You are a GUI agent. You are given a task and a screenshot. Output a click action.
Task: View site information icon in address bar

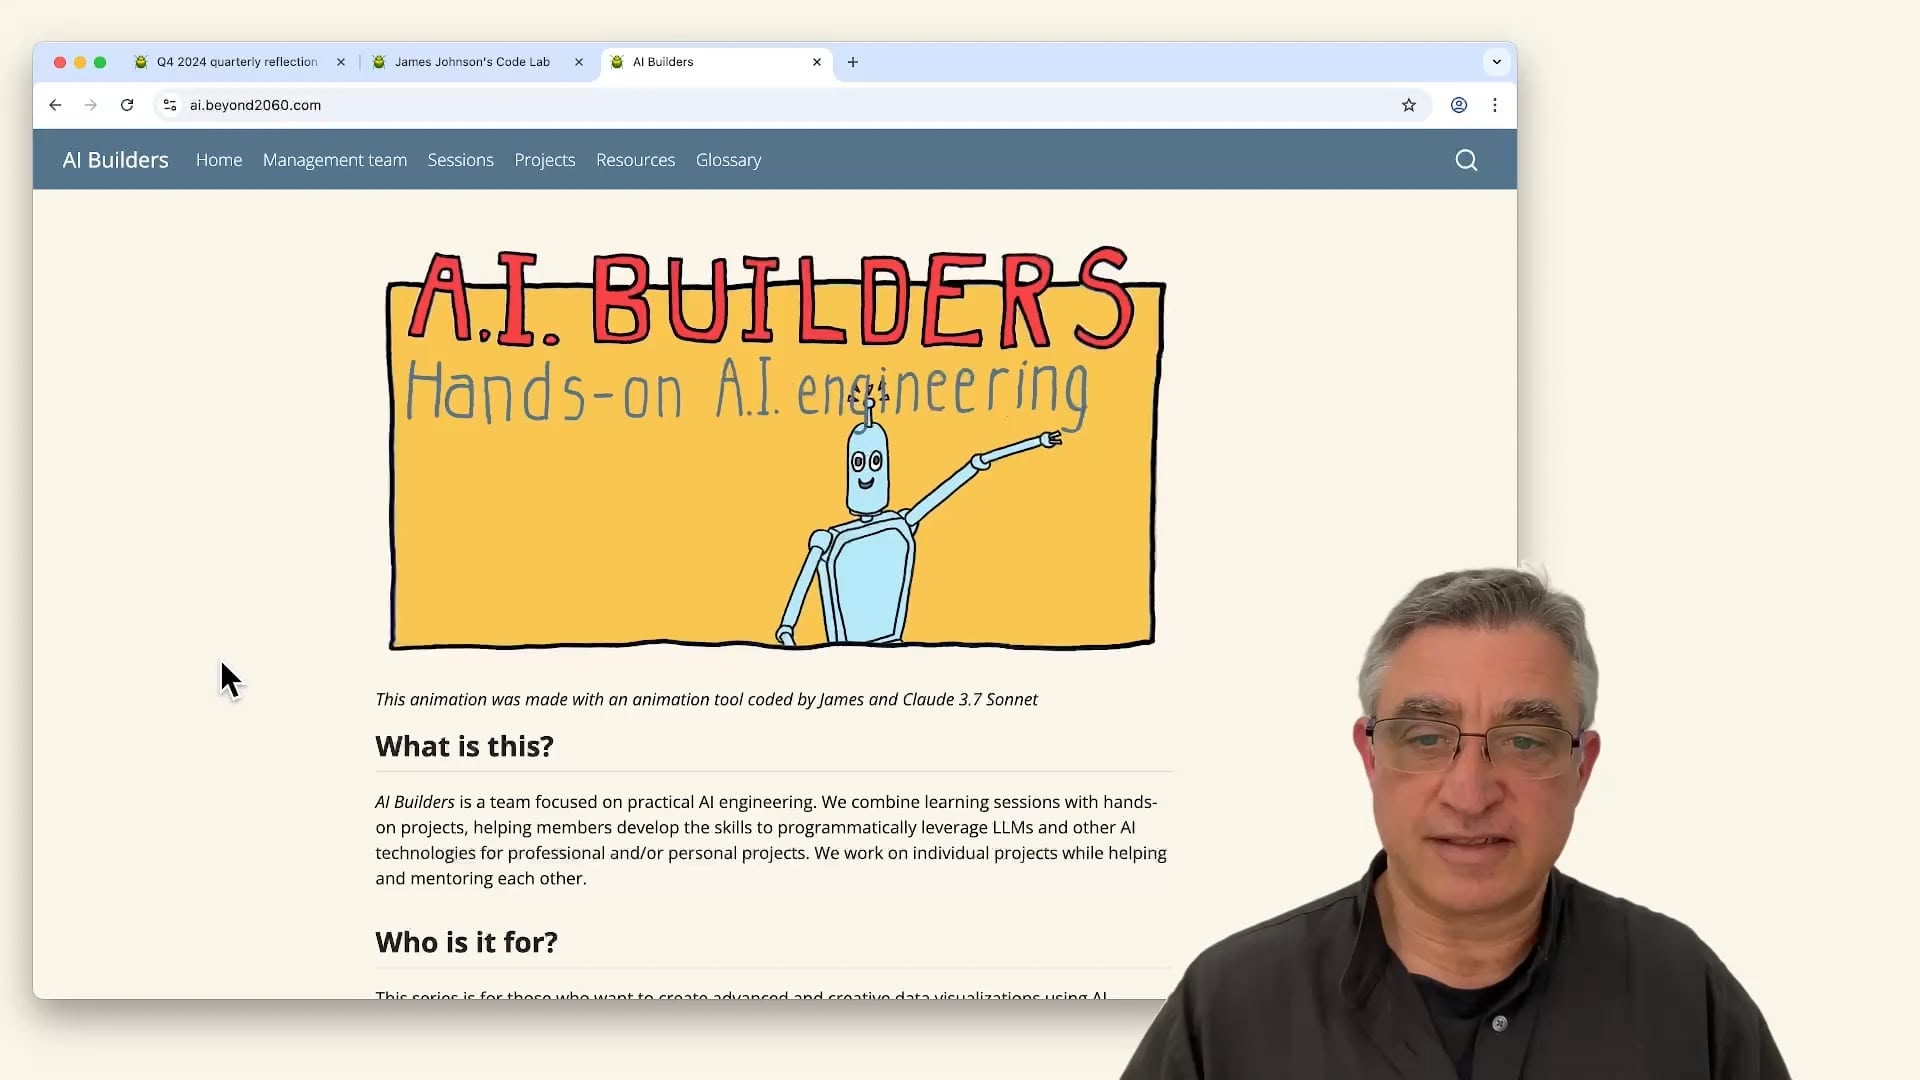[170, 105]
